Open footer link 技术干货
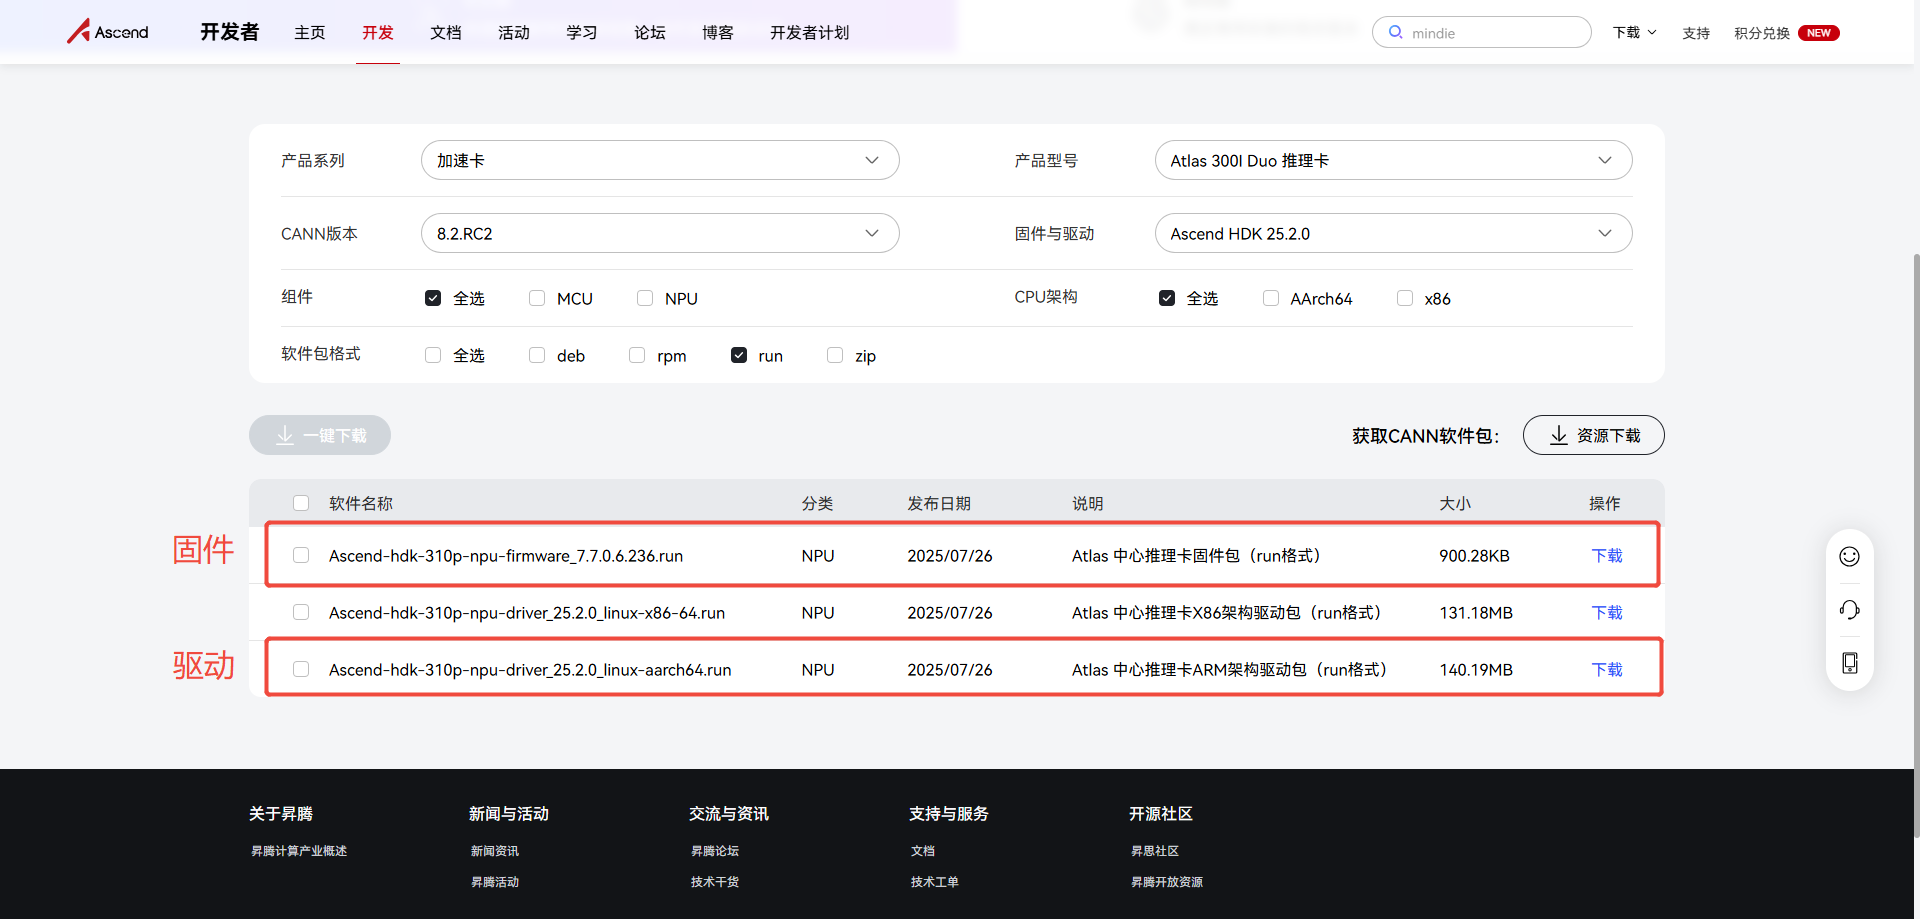The width and height of the screenshot is (1920, 919). [x=715, y=882]
